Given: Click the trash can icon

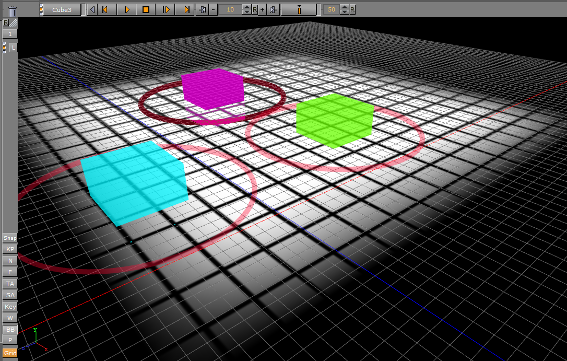Looking at the screenshot, I should coord(12,10).
